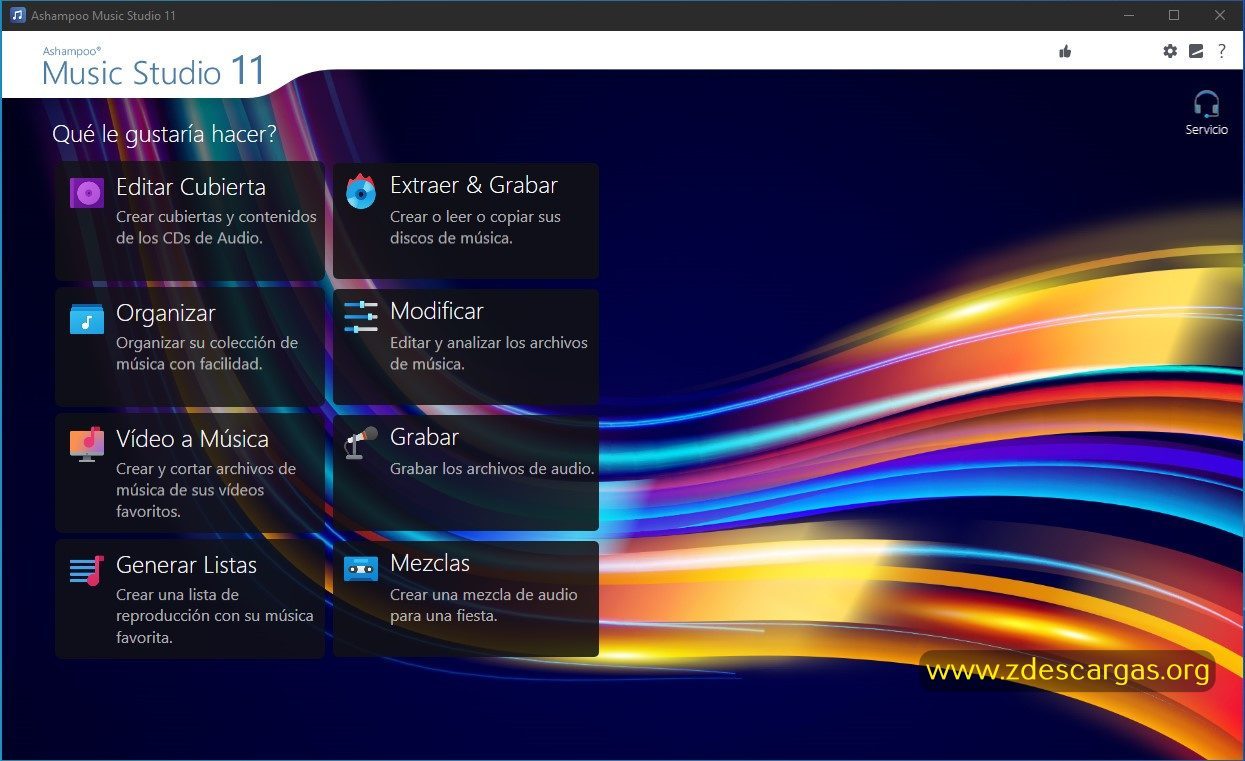Close the Ashampoo Music Studio window
The height and width of the screenshot is (761, 1245).
(x=1220, y=15)
